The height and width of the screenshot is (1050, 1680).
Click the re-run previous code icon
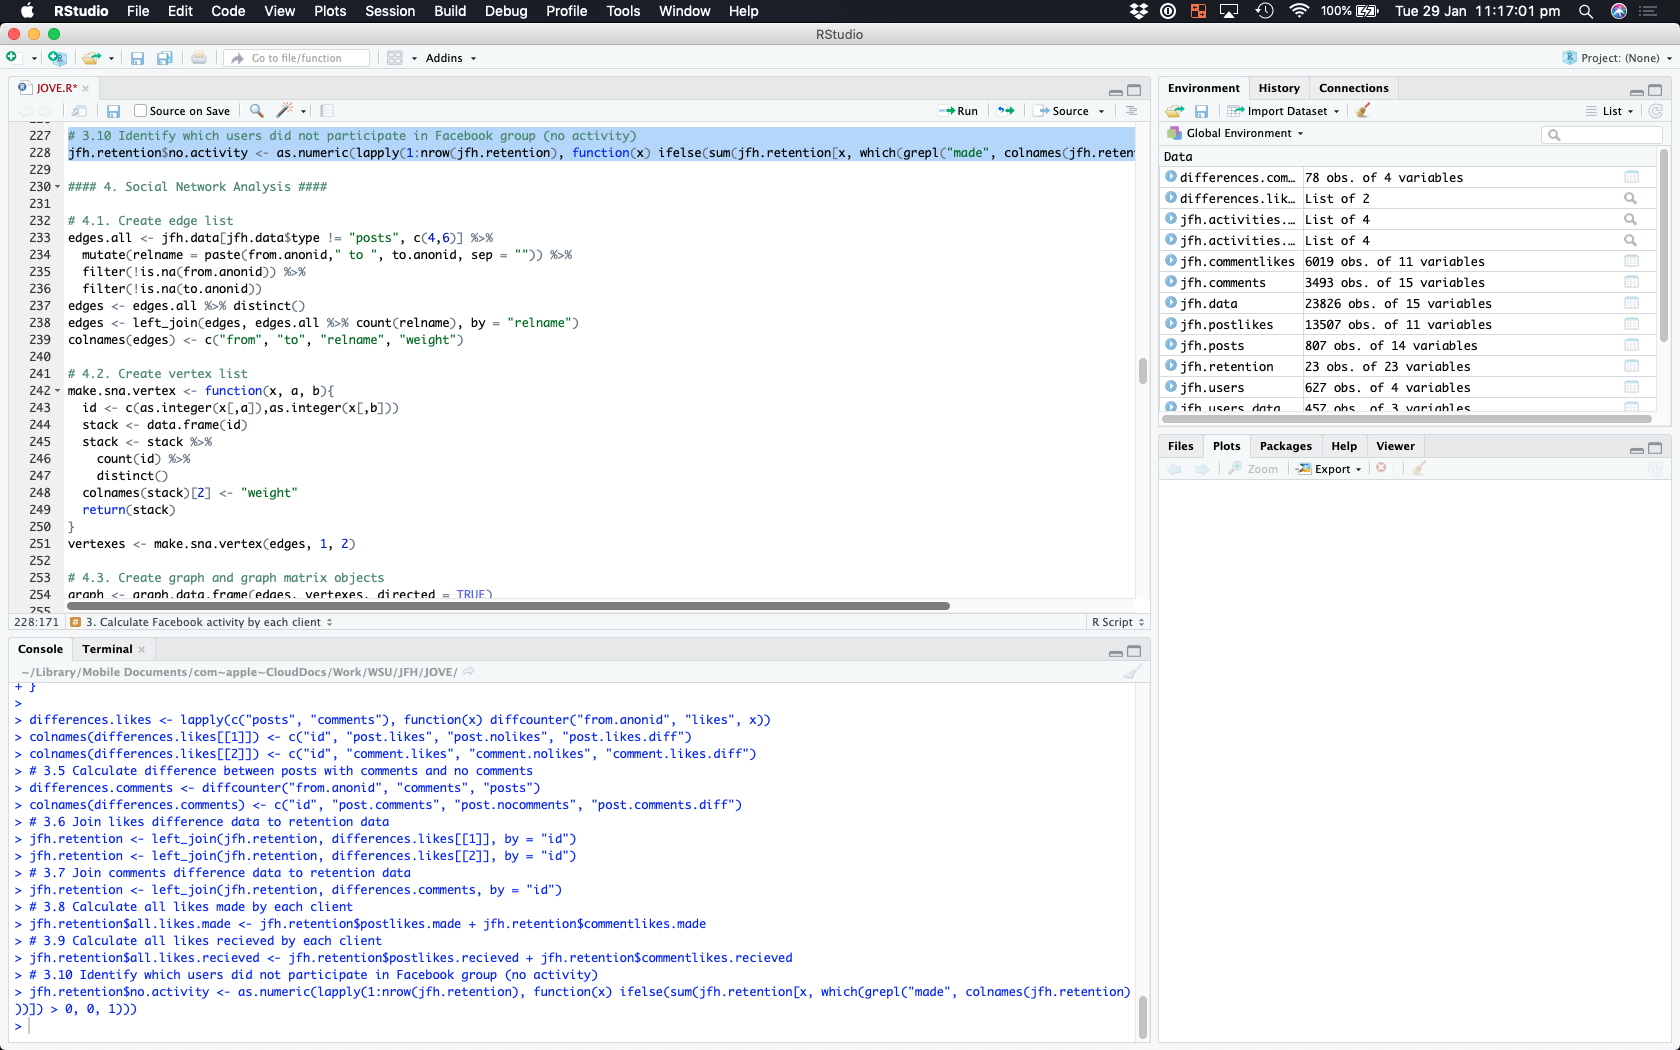(x=1006, y=111)
